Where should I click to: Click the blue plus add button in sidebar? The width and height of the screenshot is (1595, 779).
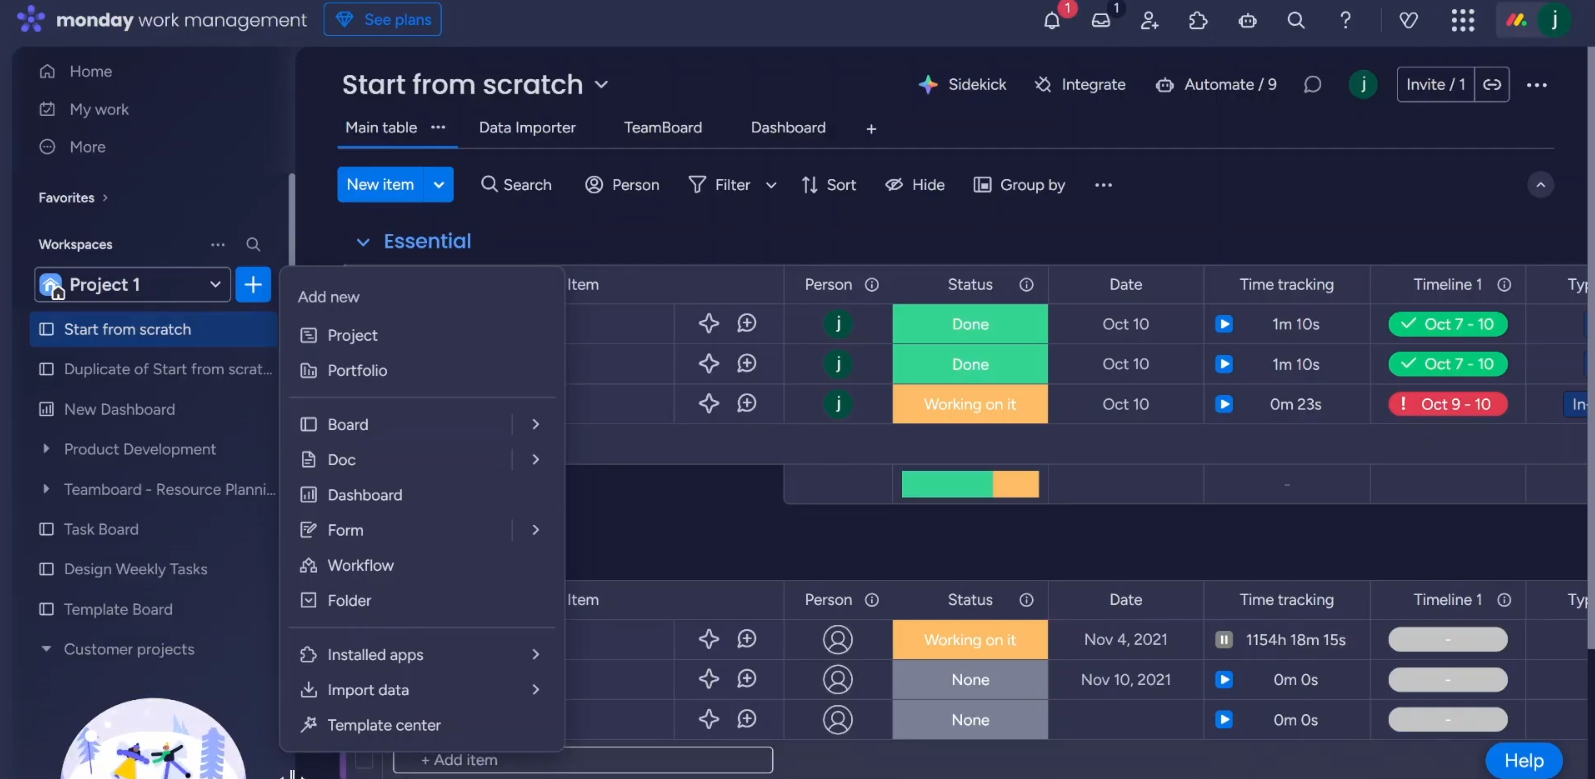tap(253, 285)
